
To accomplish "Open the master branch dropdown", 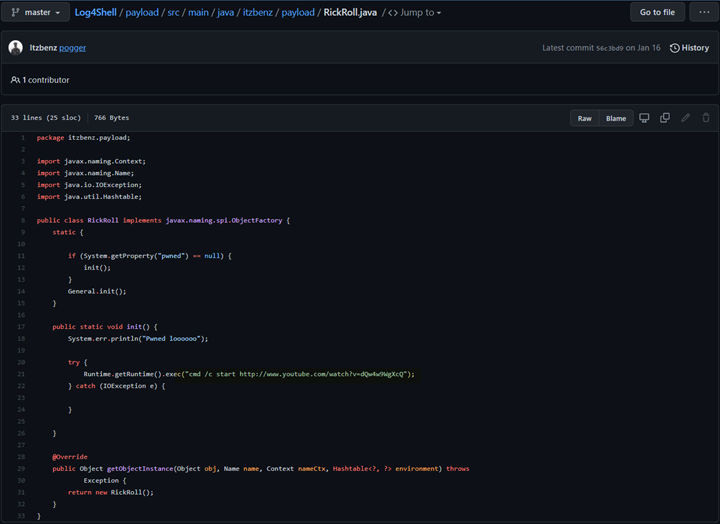I will [35, 12].
